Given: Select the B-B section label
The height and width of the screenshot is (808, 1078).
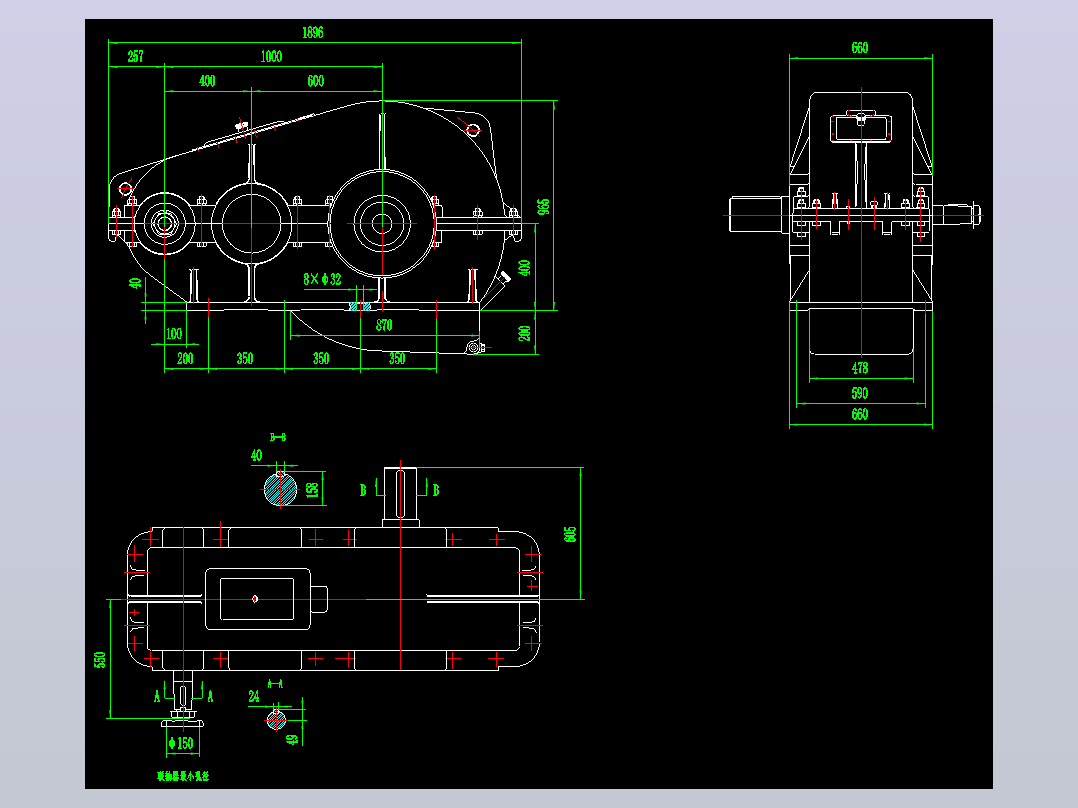Looking at the screenshot, I should tap(278, 437).
